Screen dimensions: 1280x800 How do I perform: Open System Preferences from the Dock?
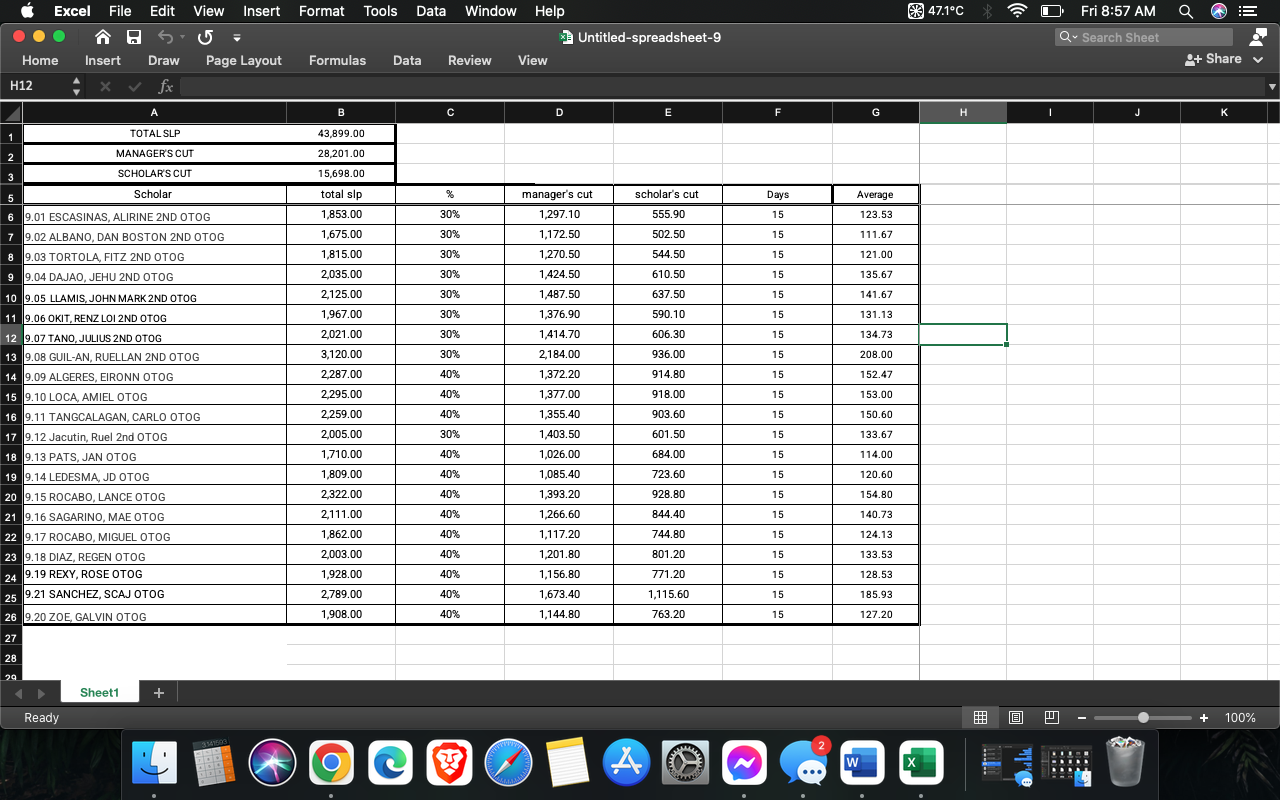pos(685,763)
